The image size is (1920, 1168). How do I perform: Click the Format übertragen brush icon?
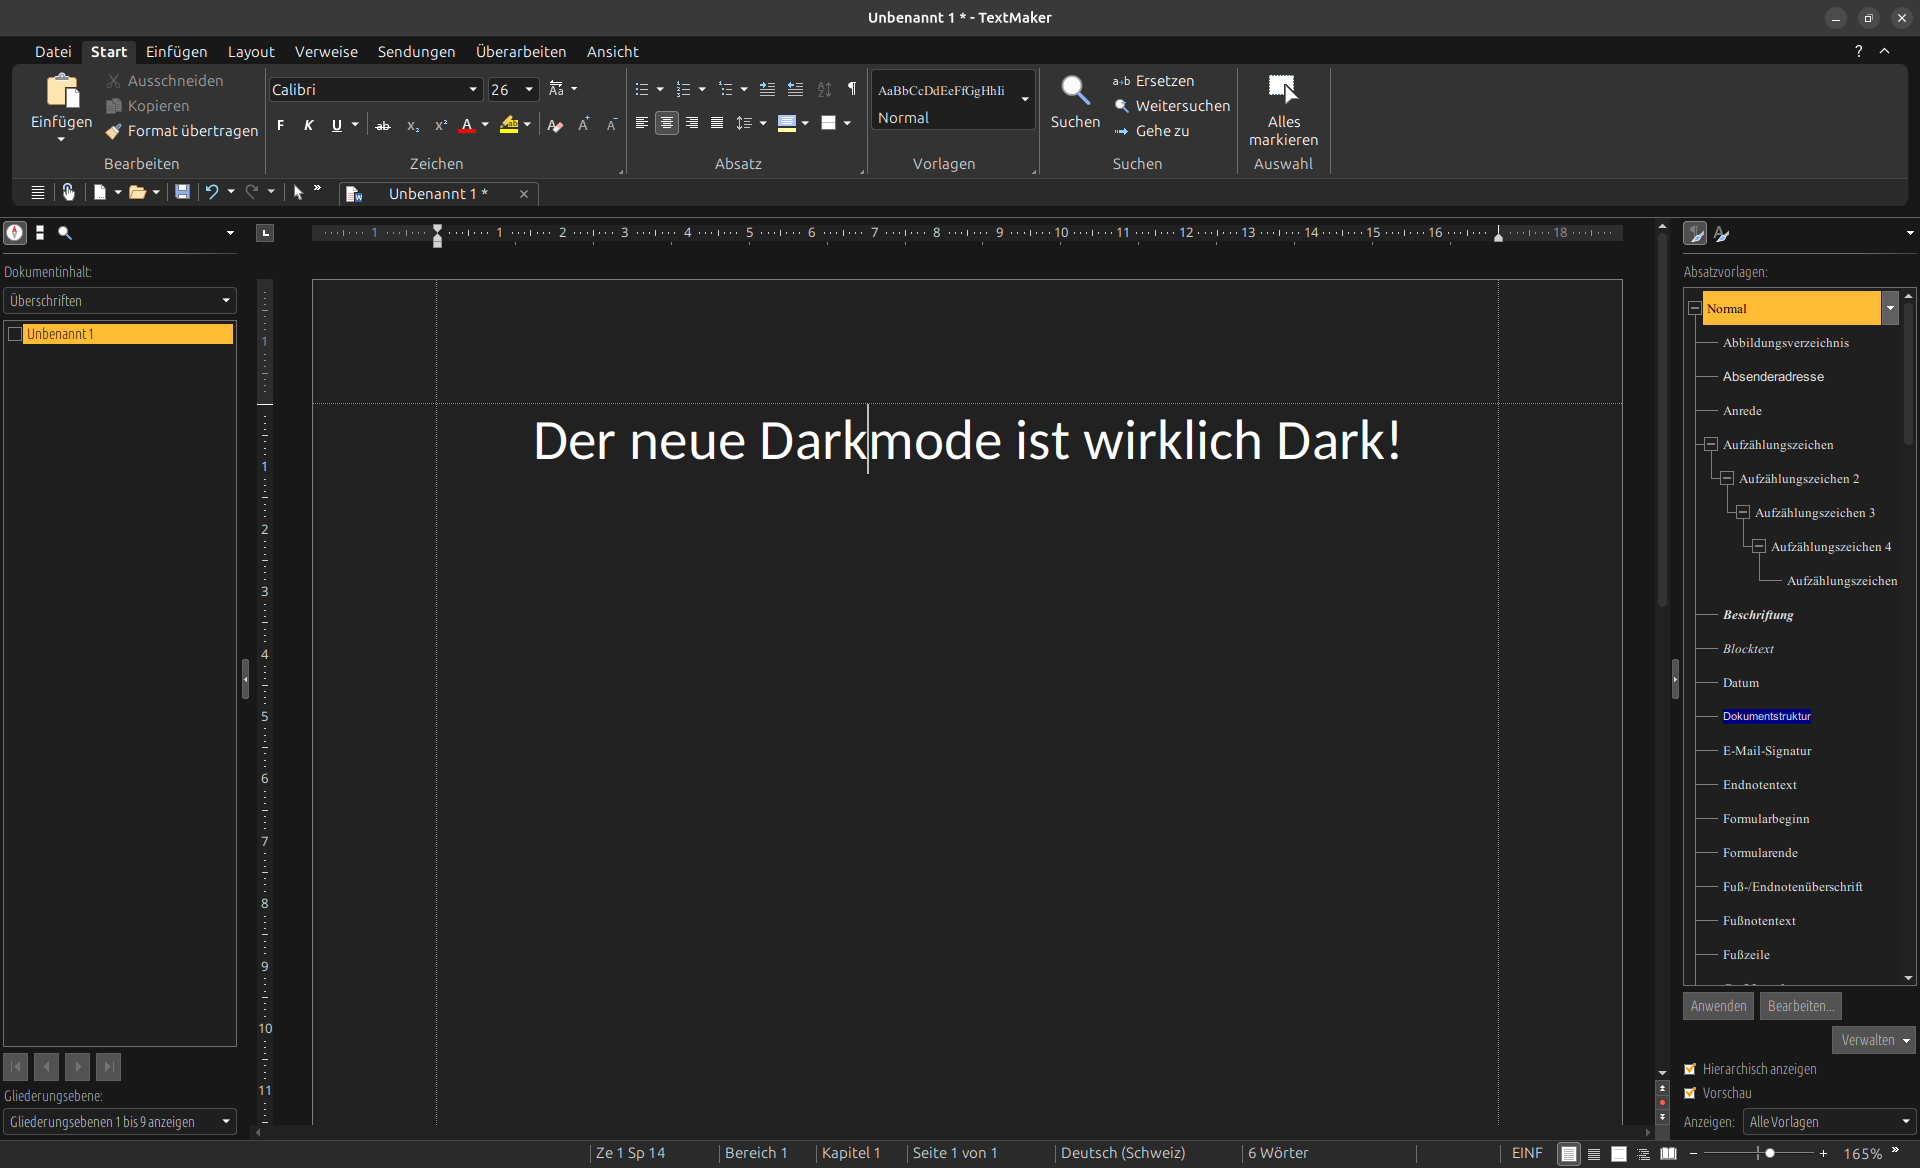click(x=113, y=131)
